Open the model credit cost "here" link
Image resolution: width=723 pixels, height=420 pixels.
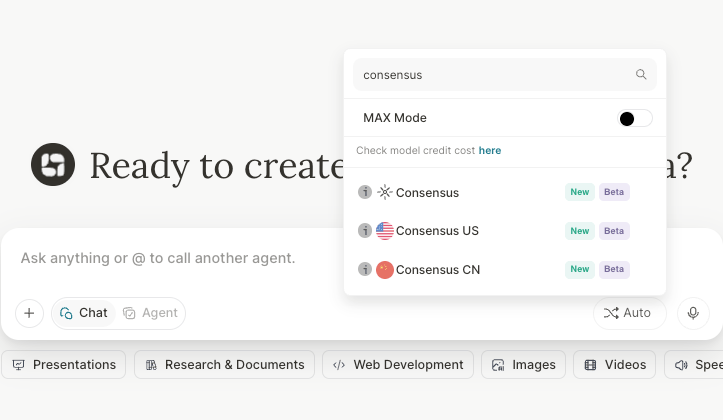(x=490, y=150)
